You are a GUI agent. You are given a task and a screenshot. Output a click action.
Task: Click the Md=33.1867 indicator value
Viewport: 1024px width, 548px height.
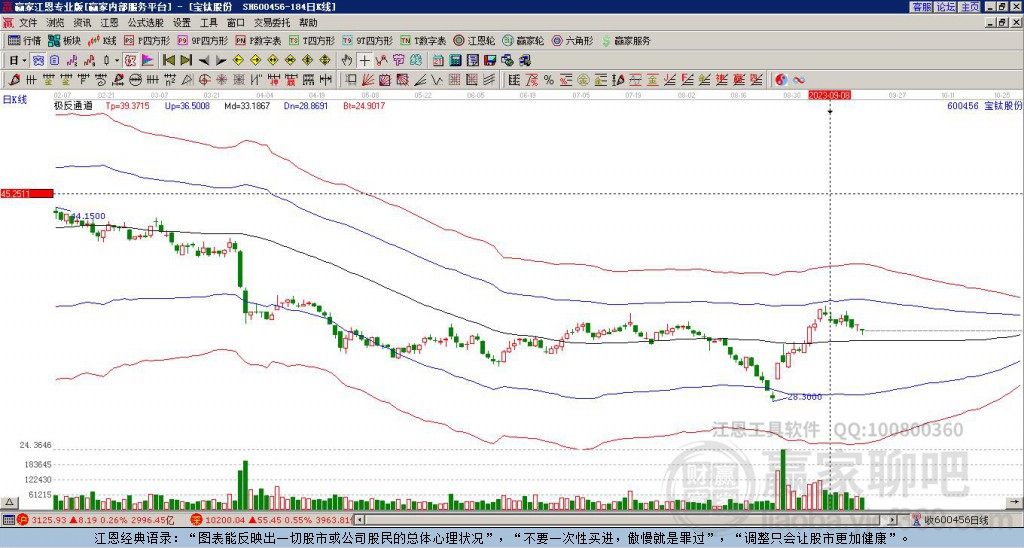tap(247, 105)
